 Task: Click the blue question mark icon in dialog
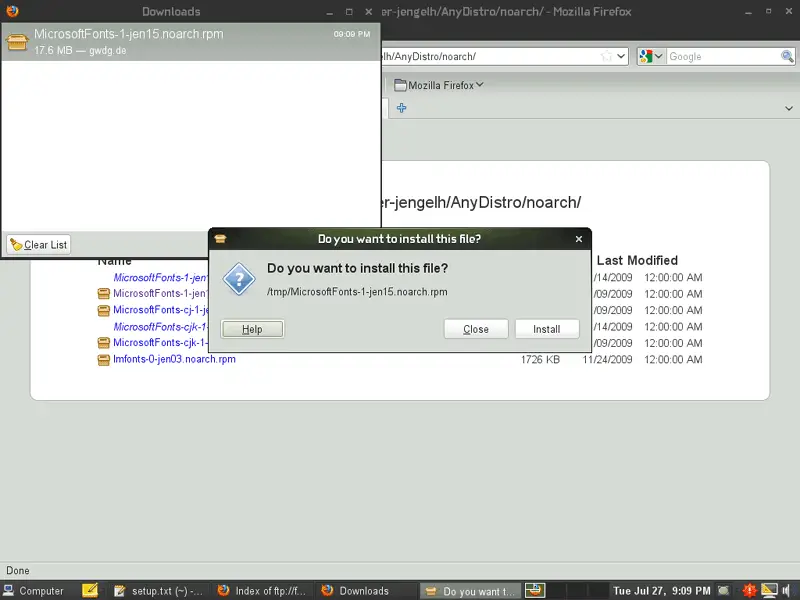tap(239, 279)
